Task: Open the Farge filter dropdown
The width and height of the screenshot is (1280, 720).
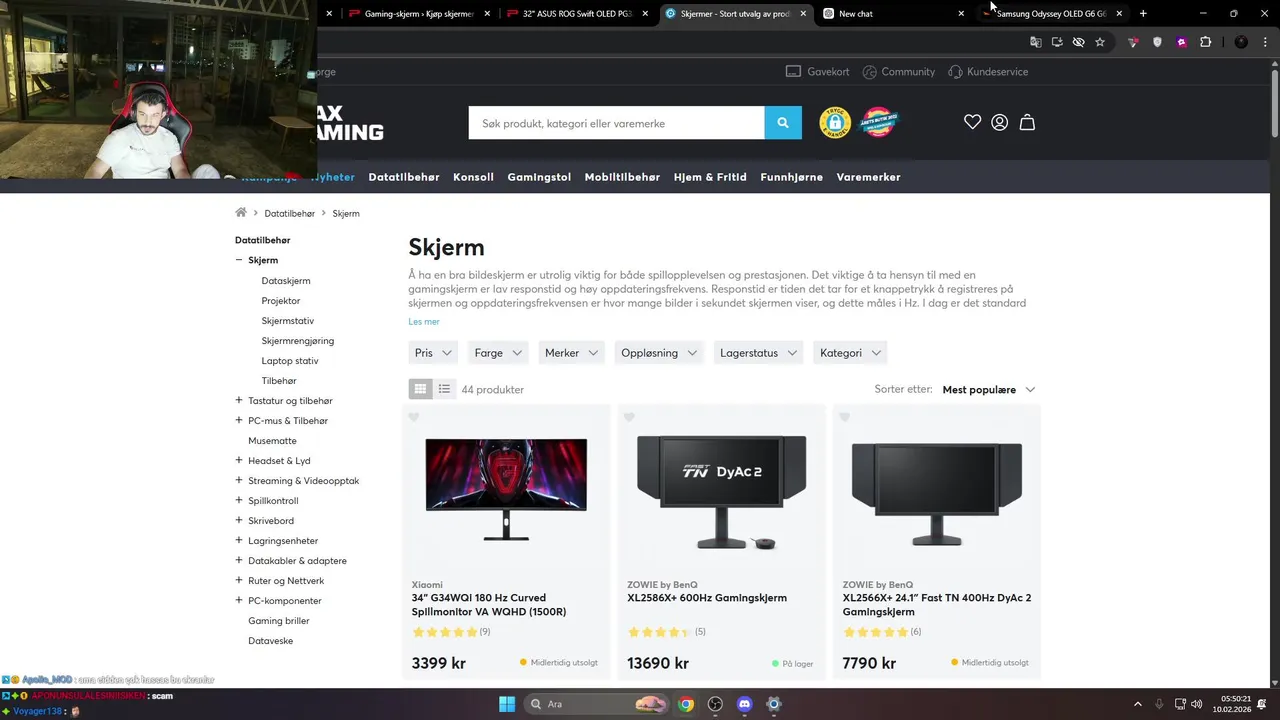Action: coord(498,353)
